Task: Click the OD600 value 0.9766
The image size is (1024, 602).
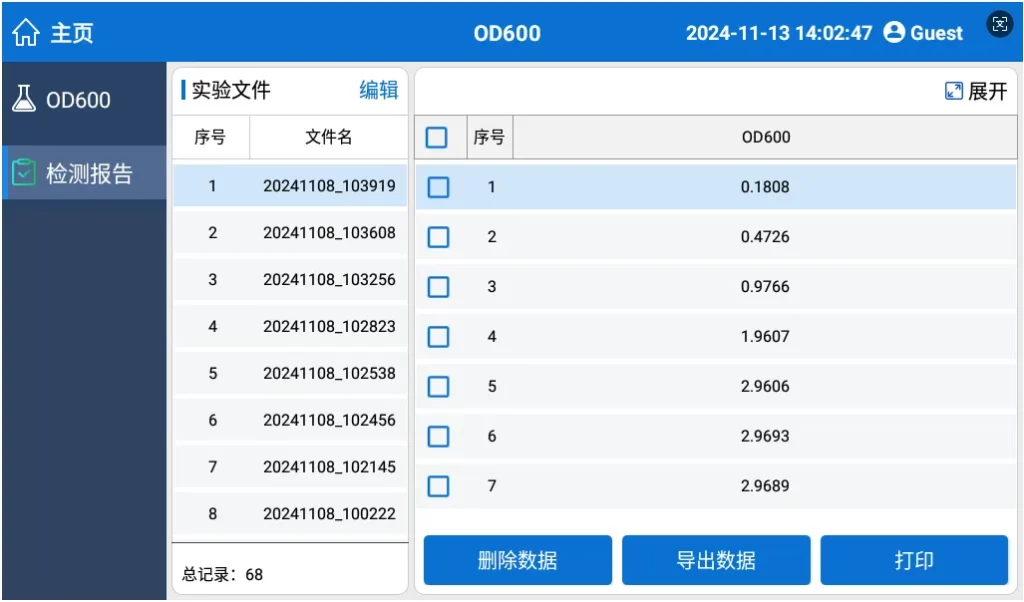Action: point(765,287)
